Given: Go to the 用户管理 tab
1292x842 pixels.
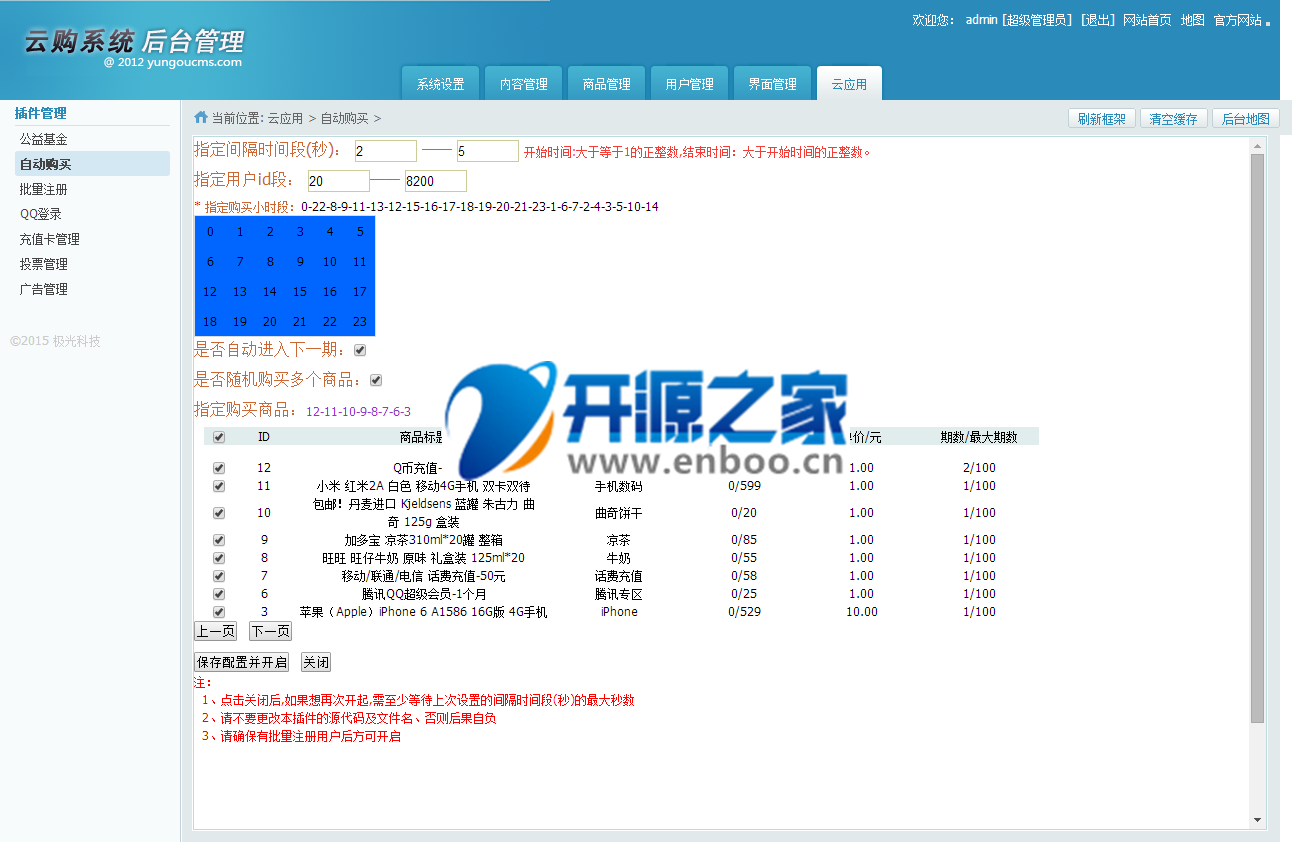Looking at the screenshot, I should coord(690,84).
